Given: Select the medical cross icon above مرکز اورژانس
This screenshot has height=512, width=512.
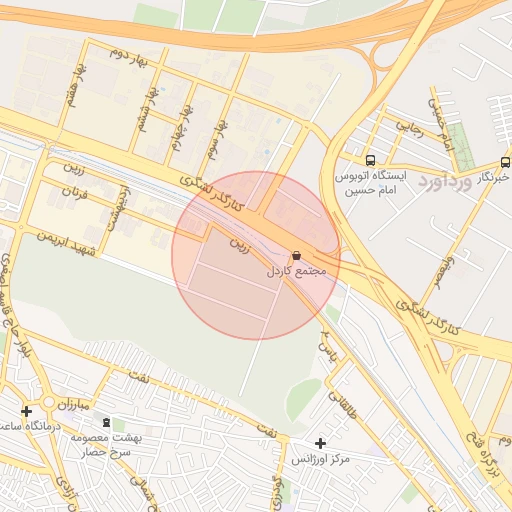Looking at the screenshot, I should tap(320, 443).
